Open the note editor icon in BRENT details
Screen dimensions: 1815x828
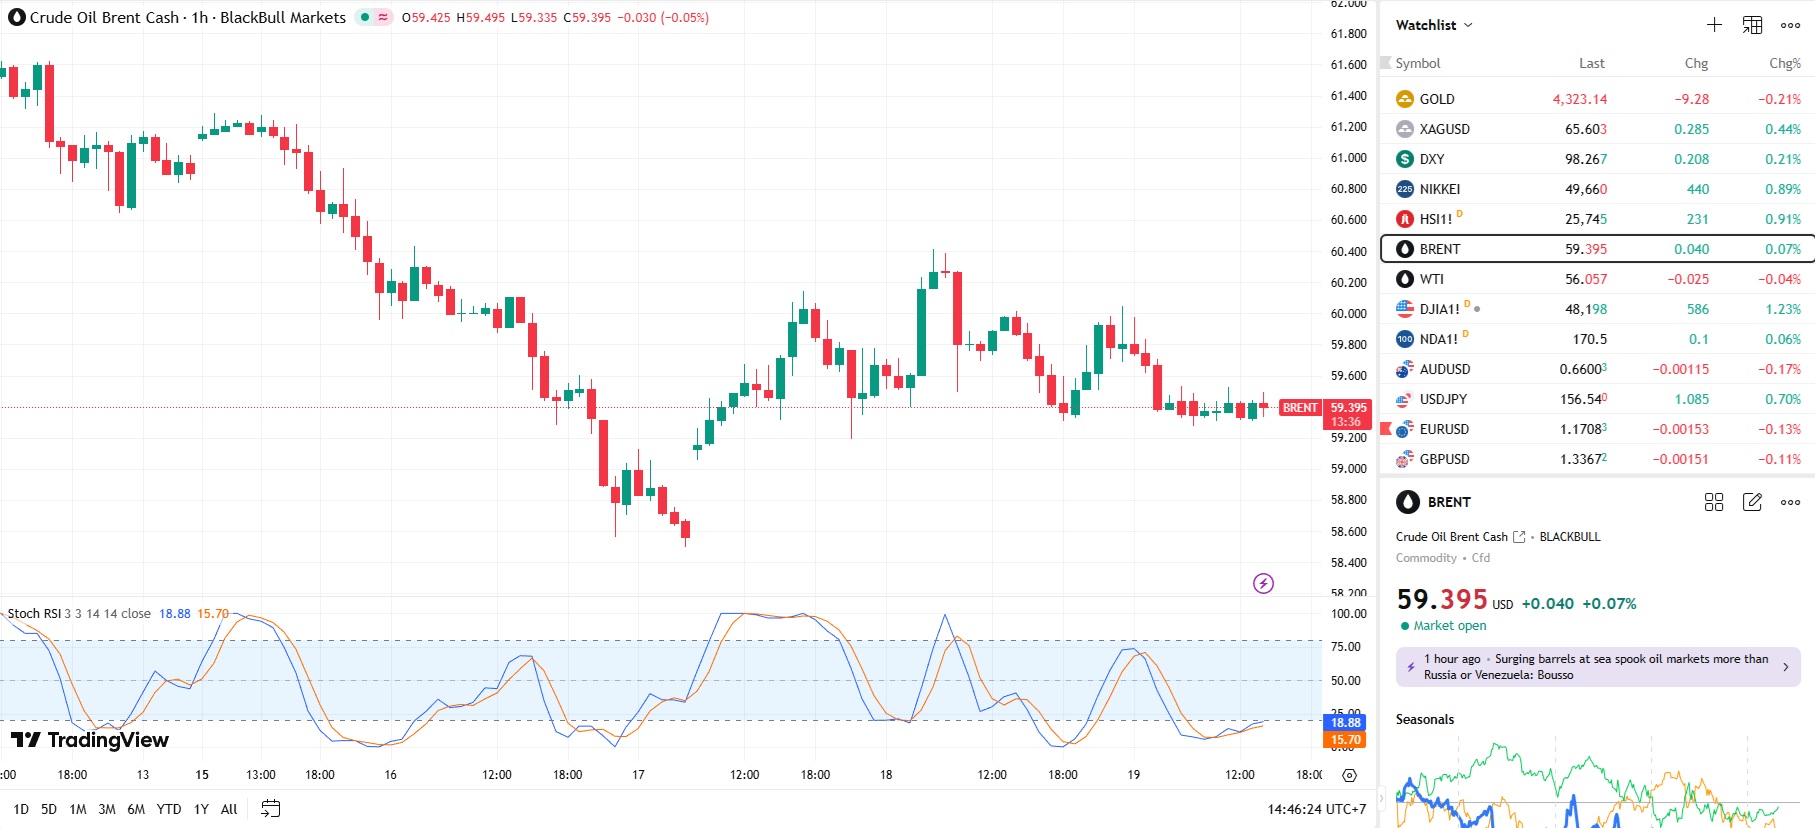pyautogui.click(x=1752, y=502)
